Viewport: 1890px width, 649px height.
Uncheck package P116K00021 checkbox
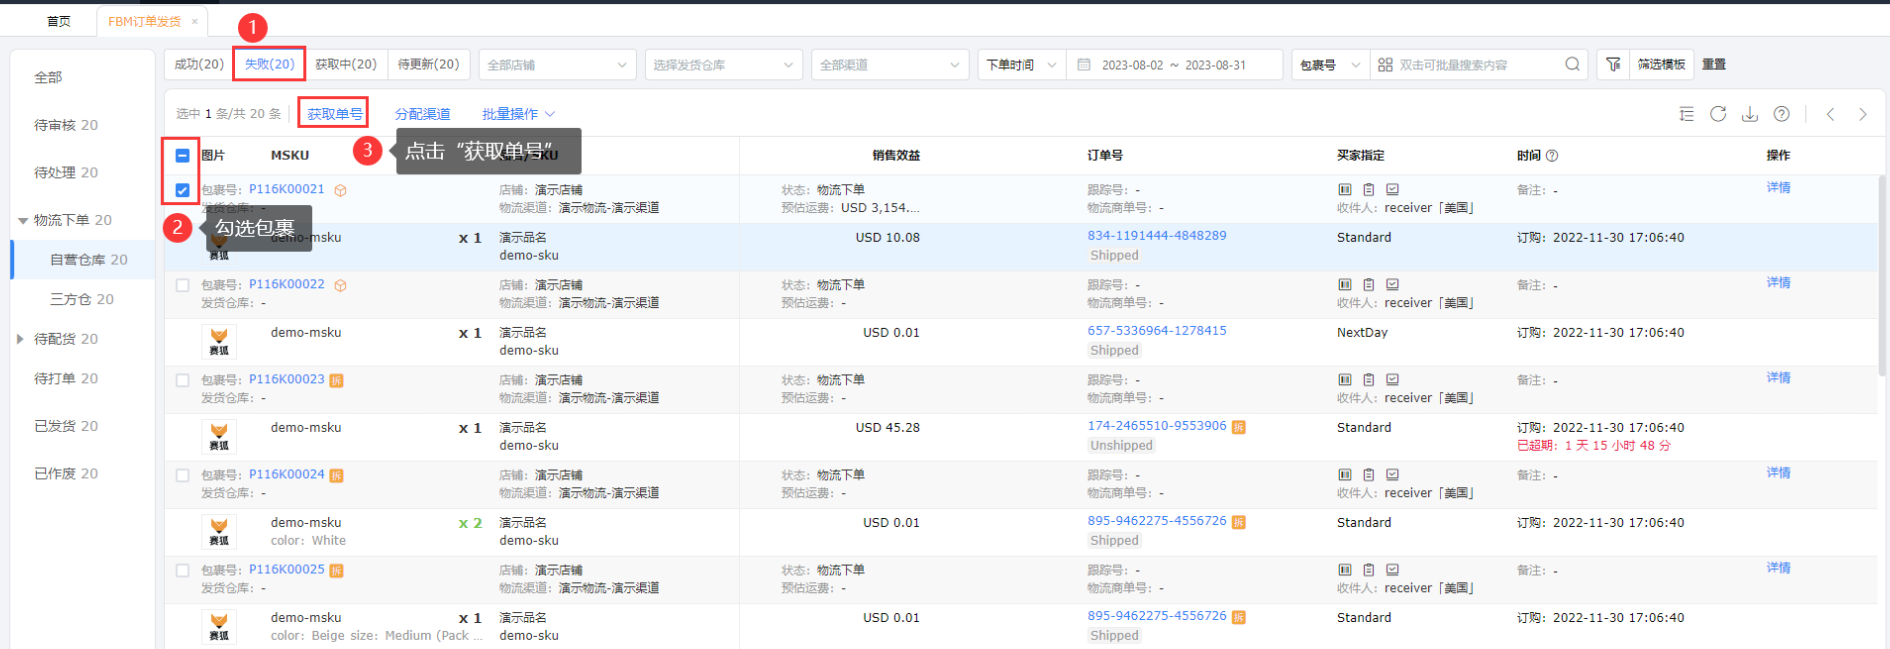182,190
